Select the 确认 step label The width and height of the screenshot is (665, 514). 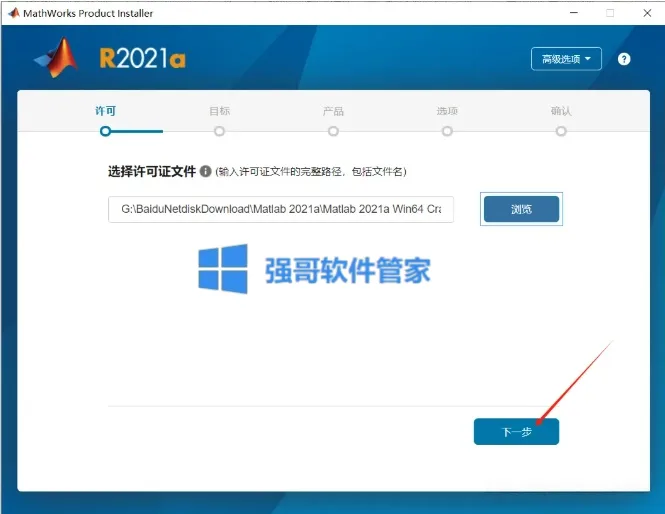[561, 111]
